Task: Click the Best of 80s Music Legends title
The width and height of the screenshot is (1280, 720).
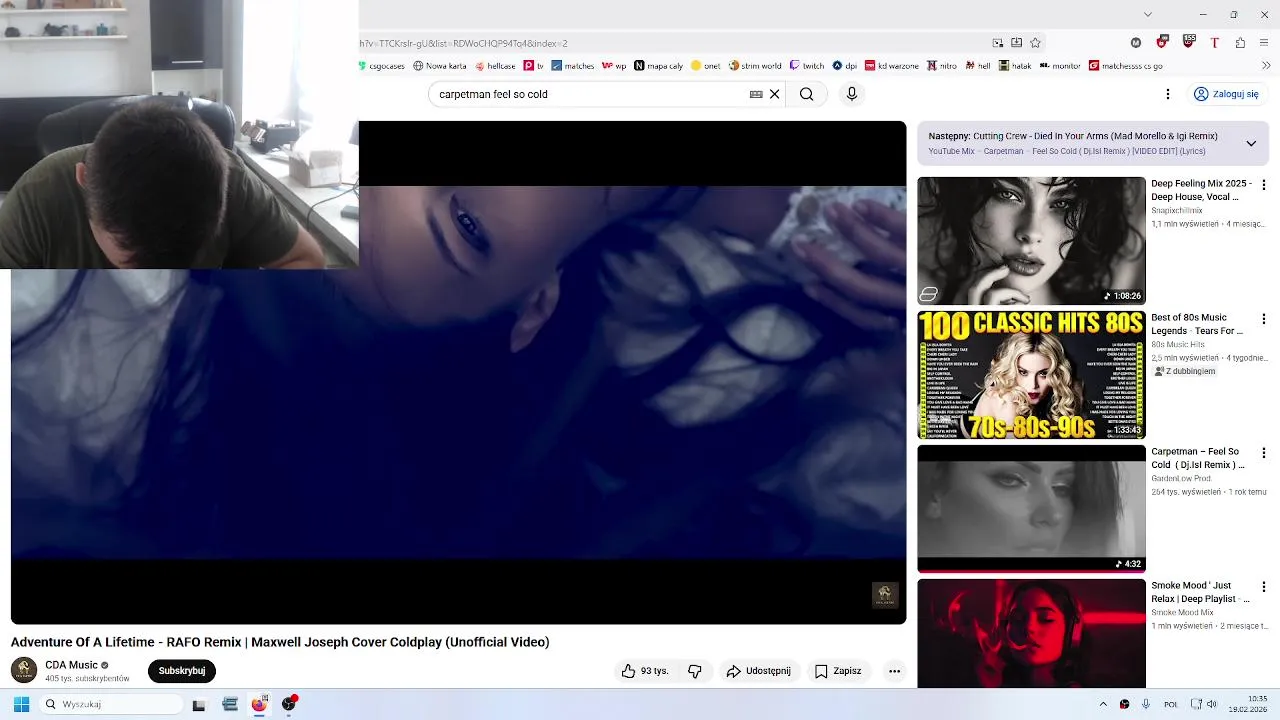Action: (x=1197, y=324)
